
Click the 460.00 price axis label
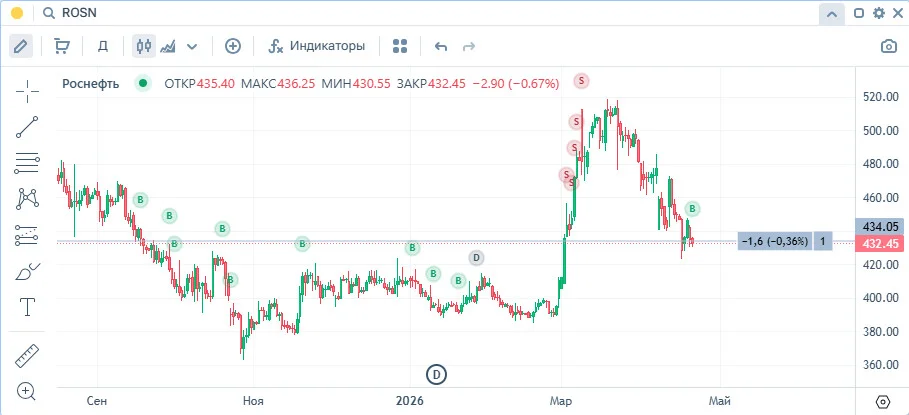[879, 198]
